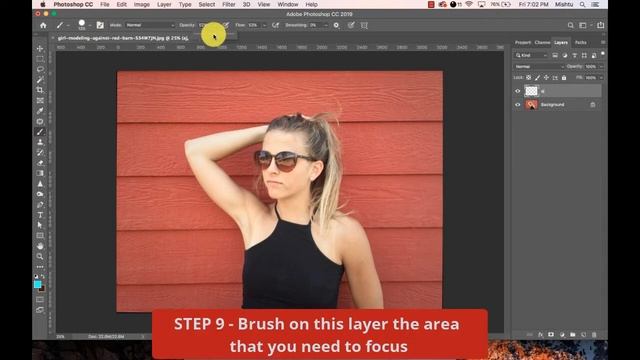Click the Apple menu

coord(43,4)
